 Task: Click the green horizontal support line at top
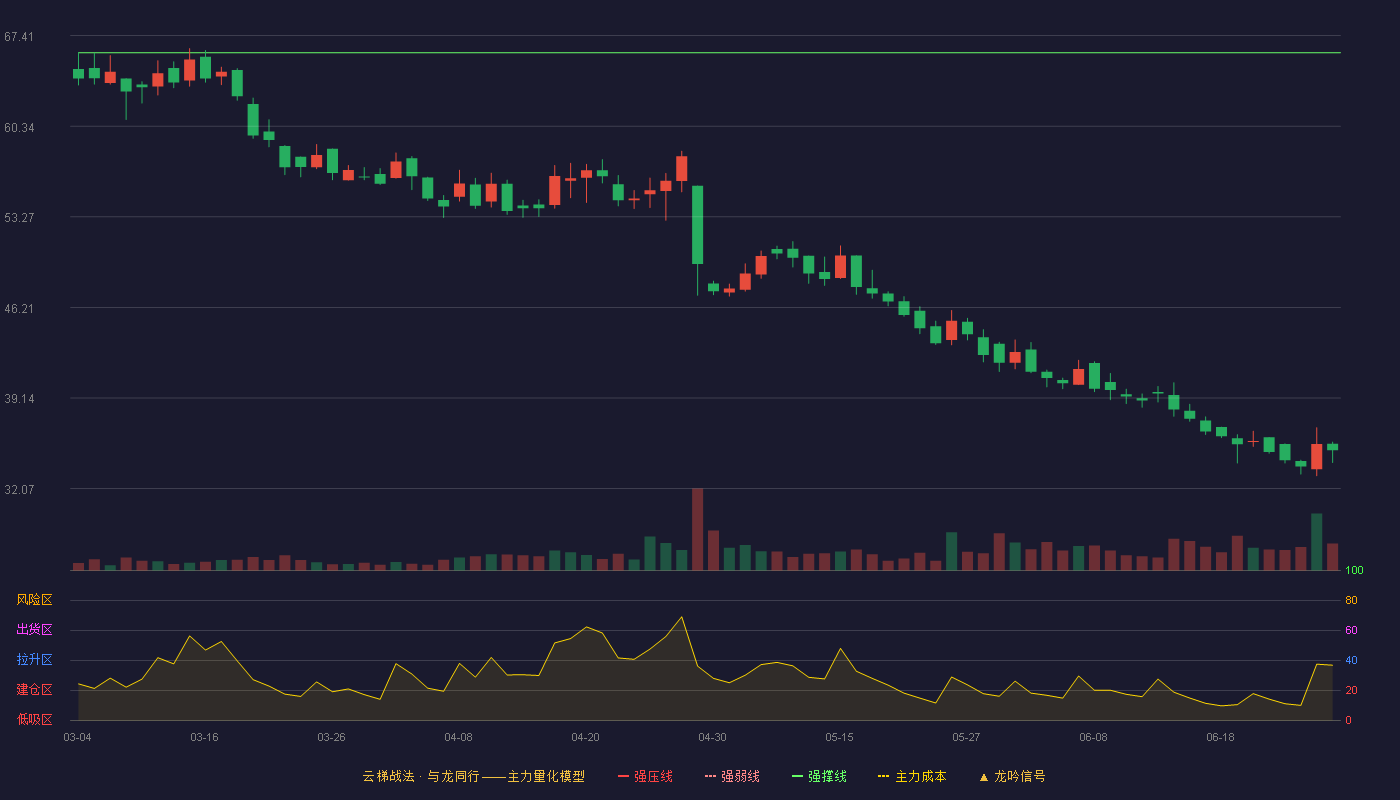tap(709, 52)
